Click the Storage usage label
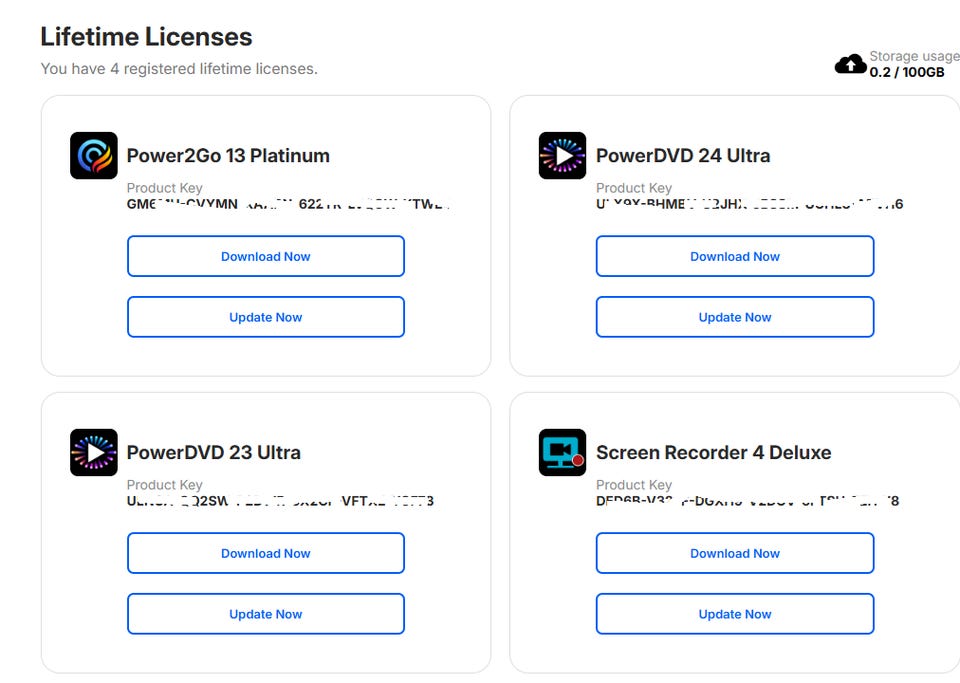The image size is (960, 683). [914, 56]
